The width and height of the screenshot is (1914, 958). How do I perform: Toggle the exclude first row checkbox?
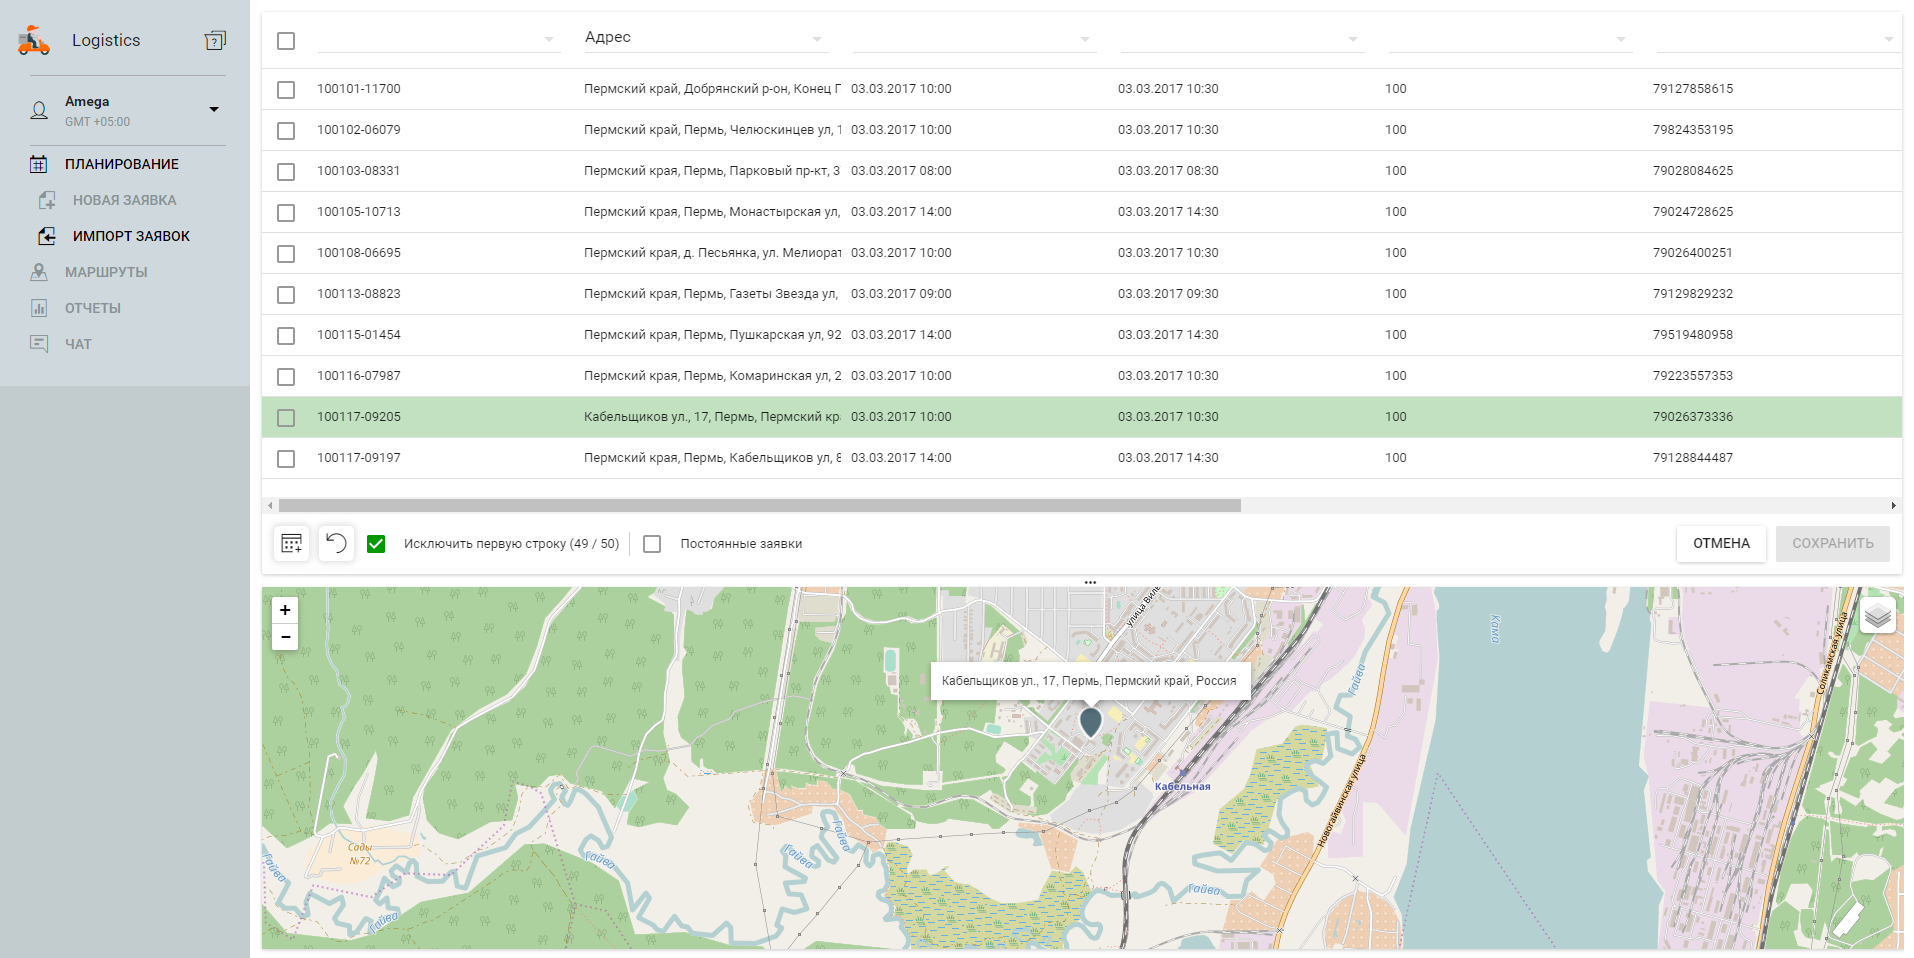coord(376,544)
